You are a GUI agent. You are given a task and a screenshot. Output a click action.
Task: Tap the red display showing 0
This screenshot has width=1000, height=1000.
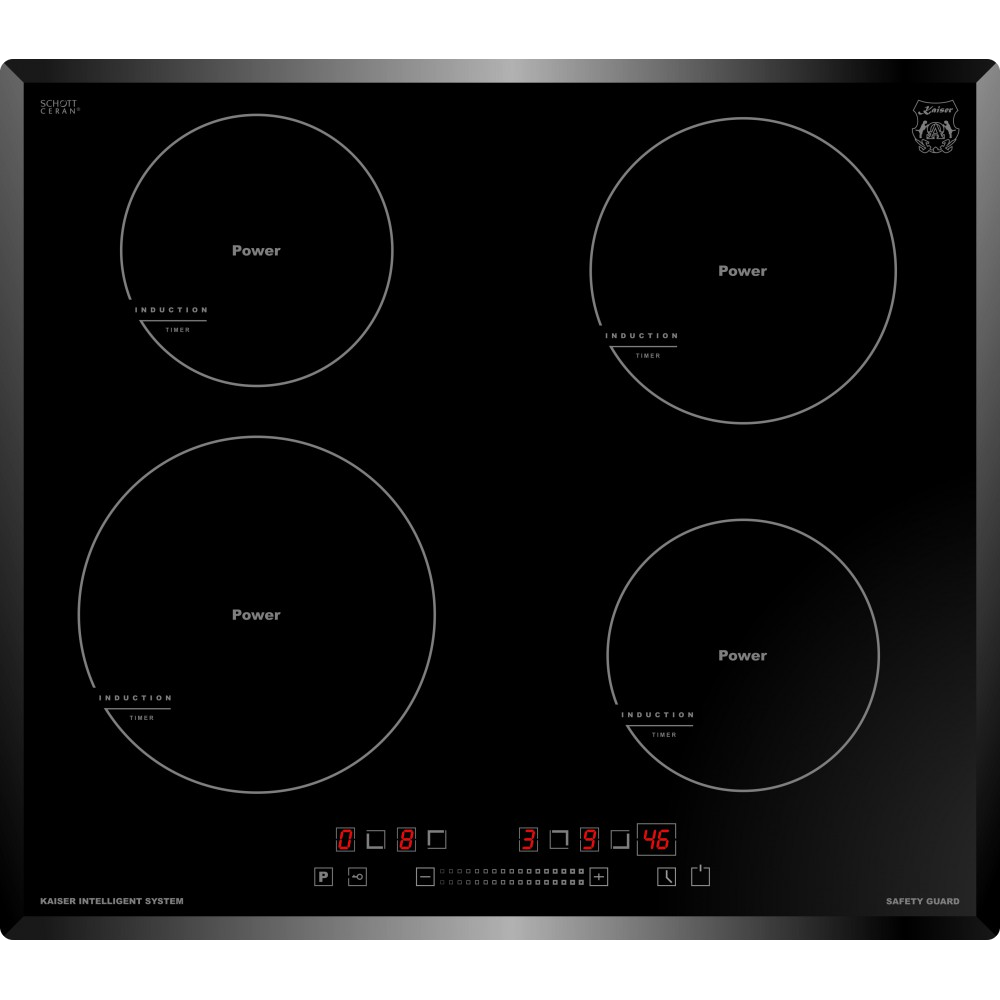click(345, 840)
